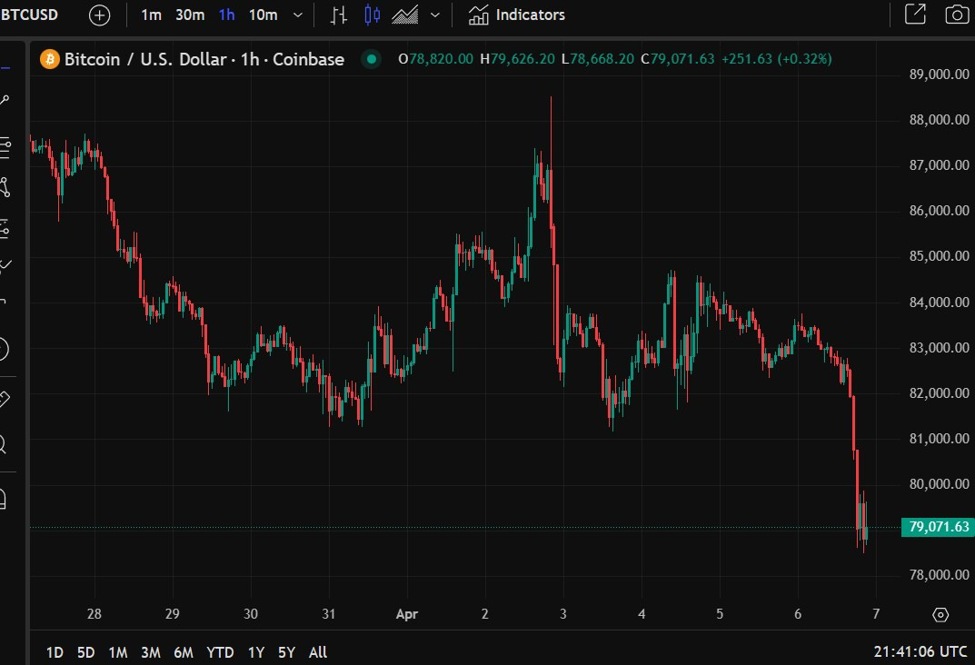
Task: Click the open price value O78,820.00
Action: coord(435,59)
